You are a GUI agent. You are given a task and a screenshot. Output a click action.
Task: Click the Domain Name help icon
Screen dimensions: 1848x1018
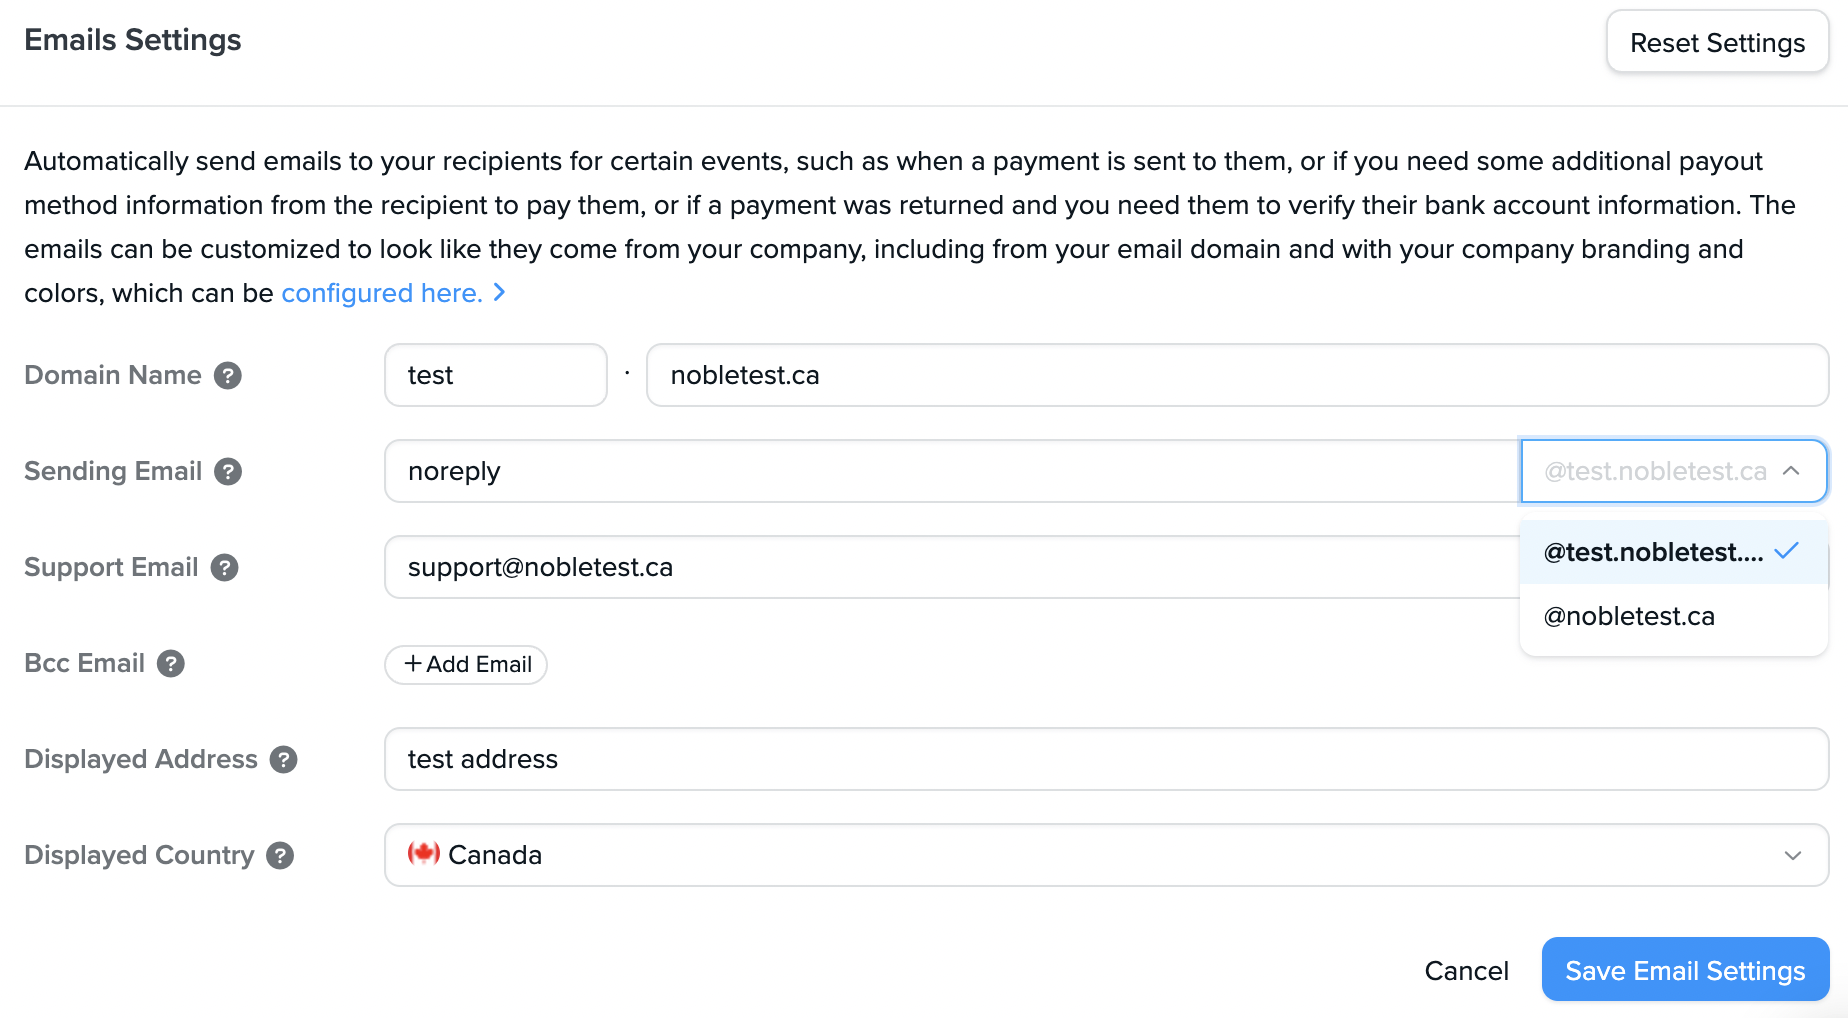[x=228, y=375]
